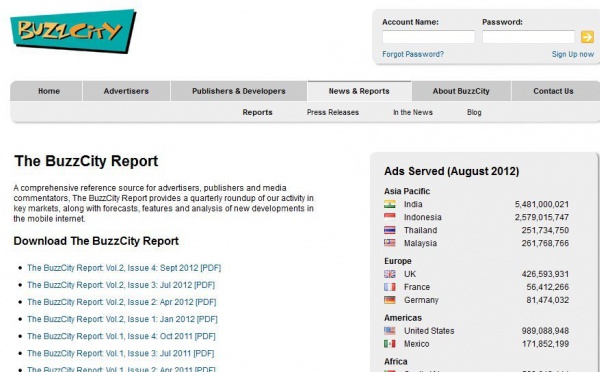The height and width of the screenshot is (372, 600).
Task: Open the Blog submenu item
Action: tap(474, 113)
